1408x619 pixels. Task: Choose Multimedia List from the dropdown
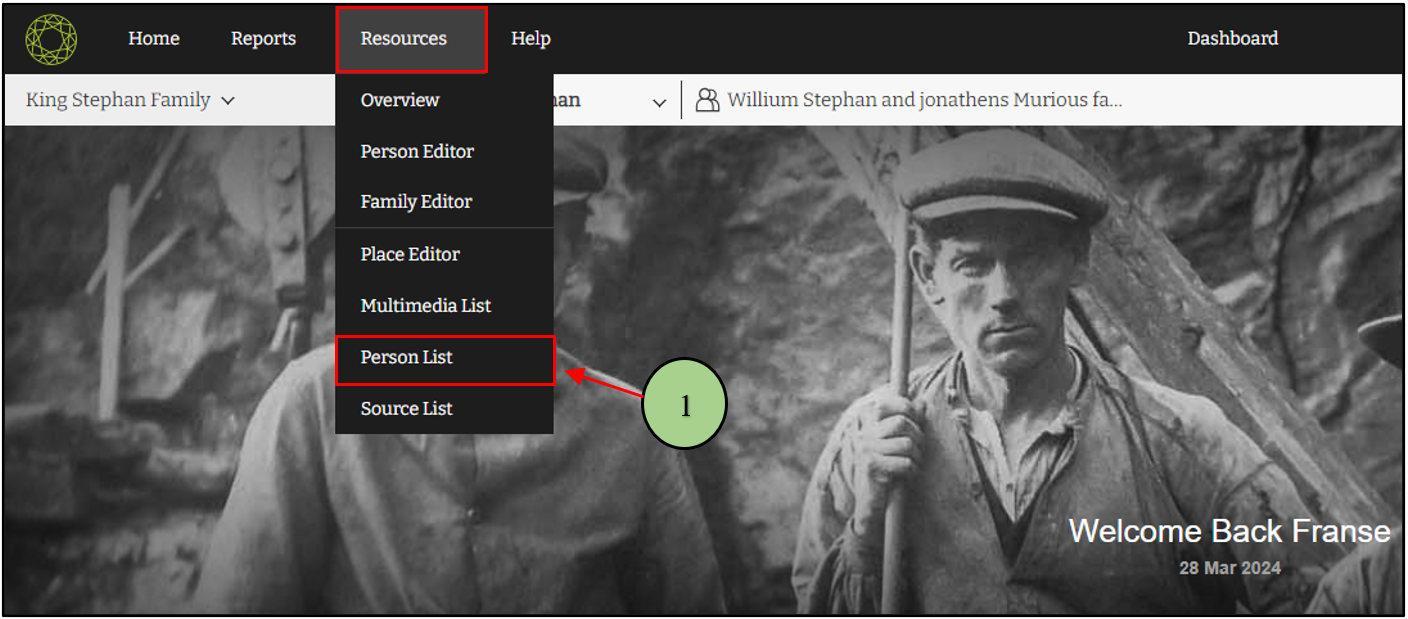click(426, 305)
